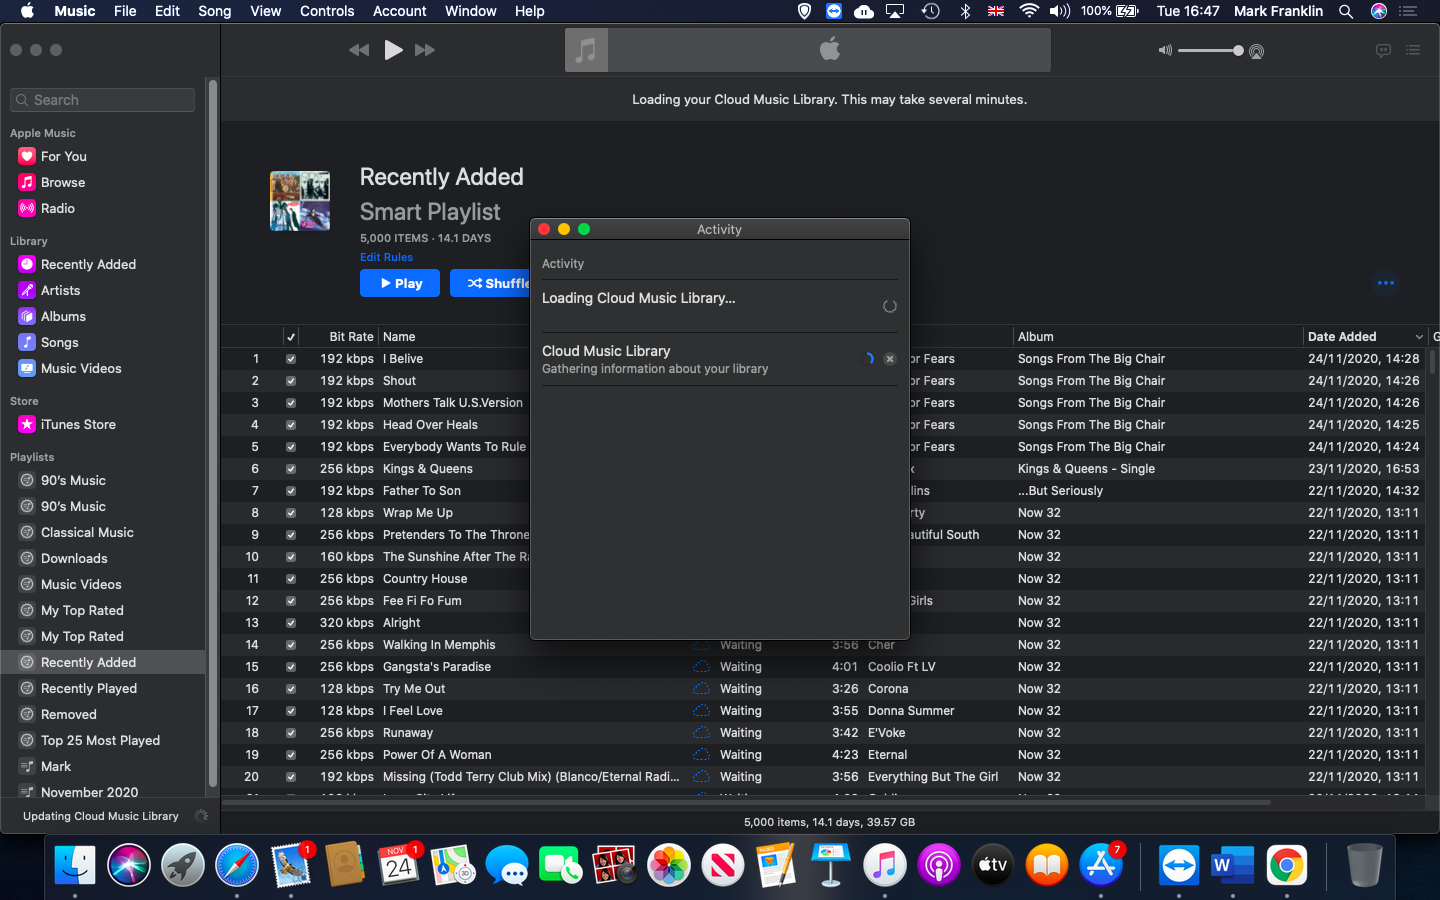The width and height of the screenshot is (1440, 900).
Task: Open the Window menu
Action: [470, 11]
